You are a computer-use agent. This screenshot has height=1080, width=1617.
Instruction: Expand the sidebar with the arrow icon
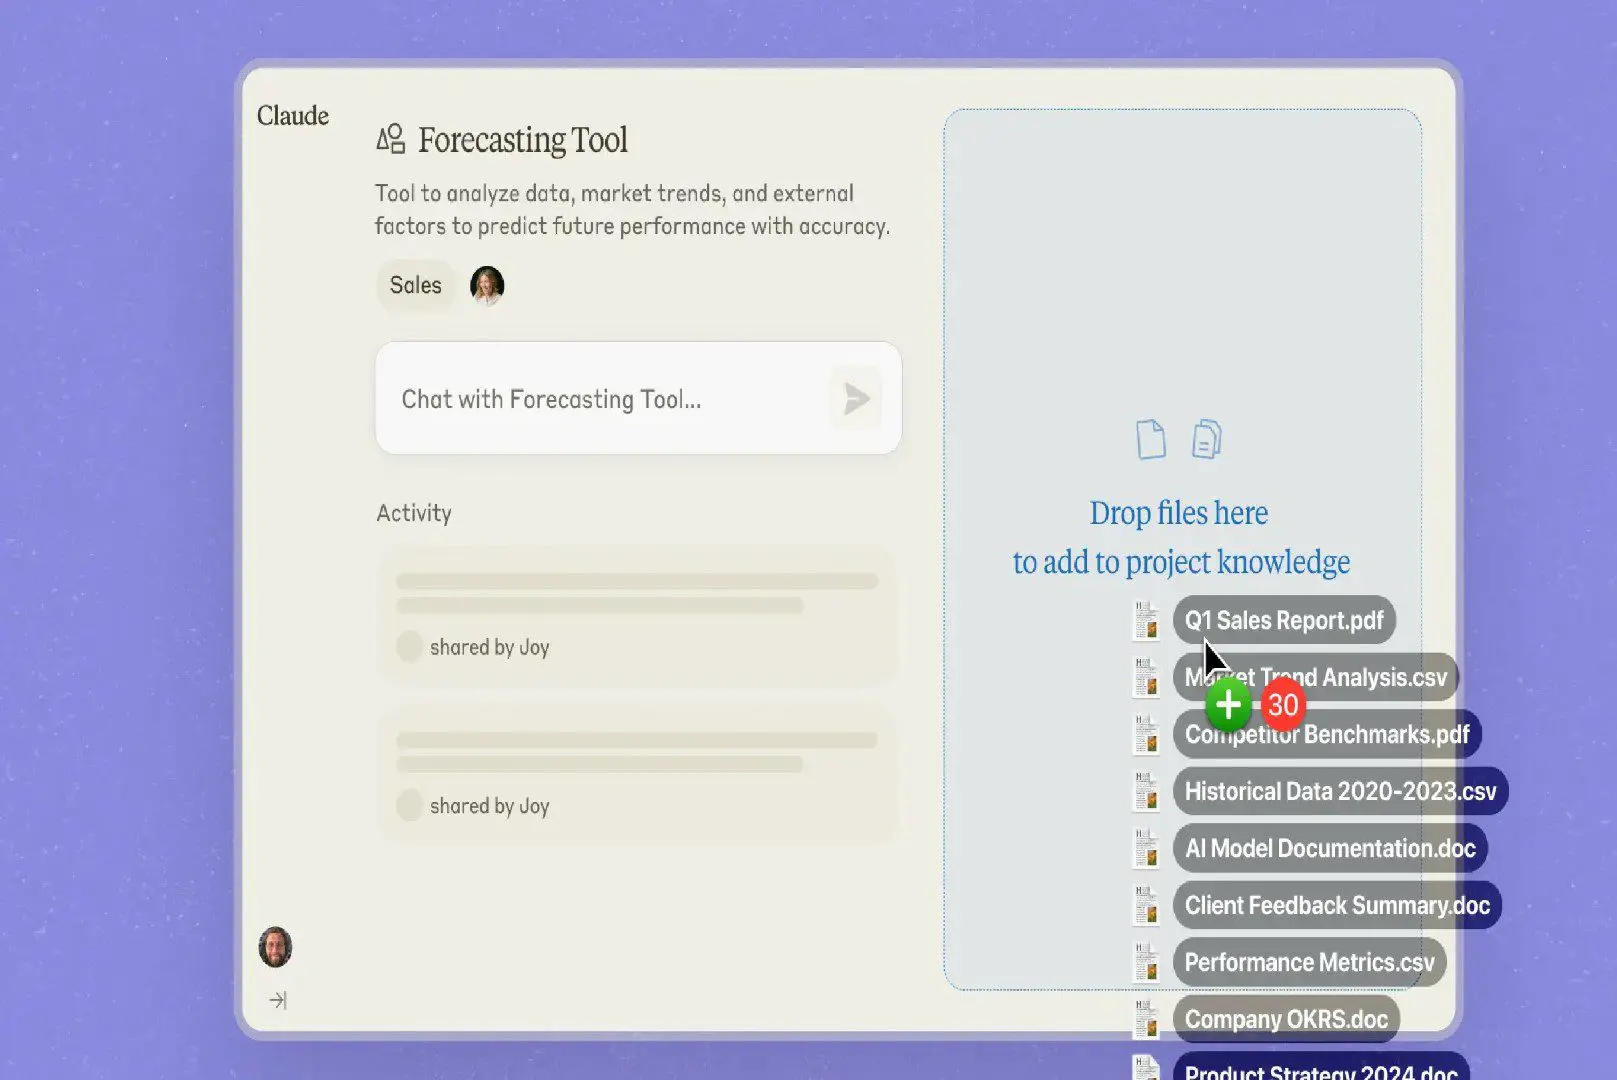[x=278, y=1000]
